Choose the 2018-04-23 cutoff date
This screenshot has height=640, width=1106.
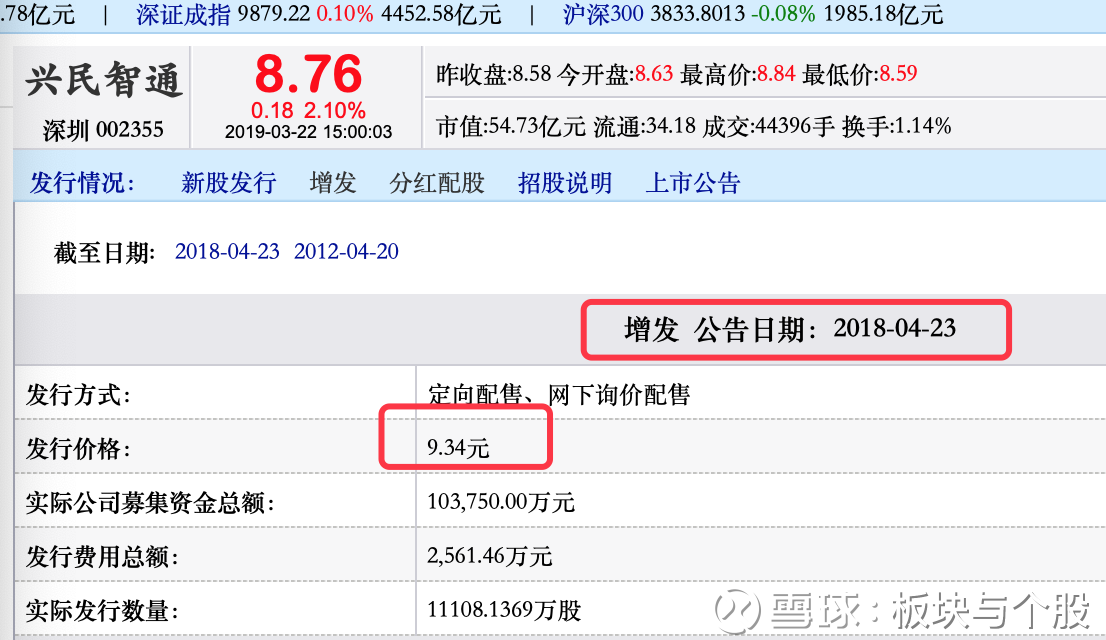click(227, 251)
